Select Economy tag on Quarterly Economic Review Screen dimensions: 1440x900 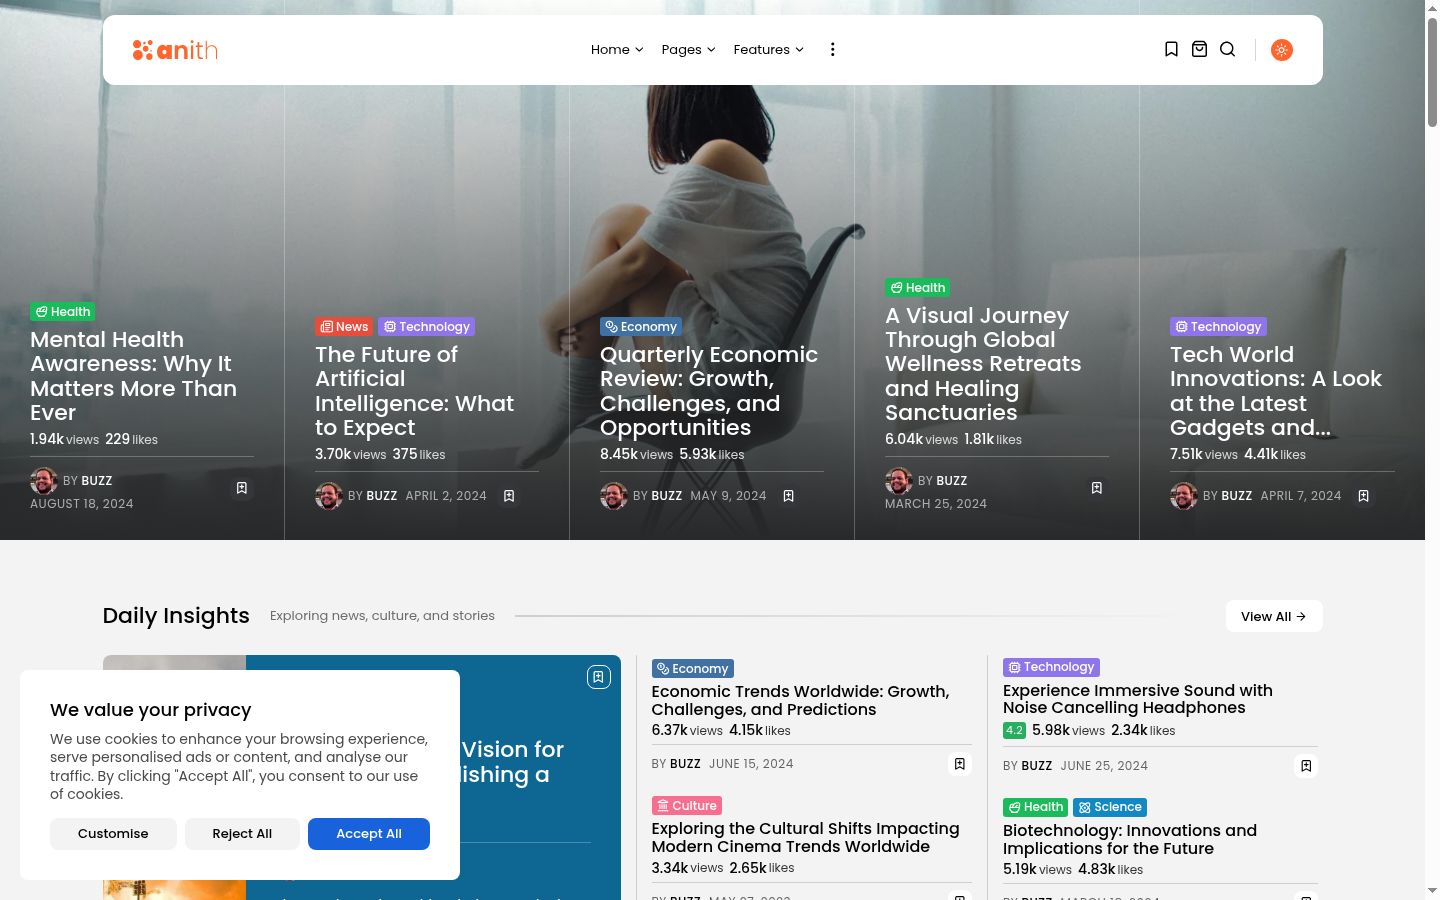[x=641, y=327]
